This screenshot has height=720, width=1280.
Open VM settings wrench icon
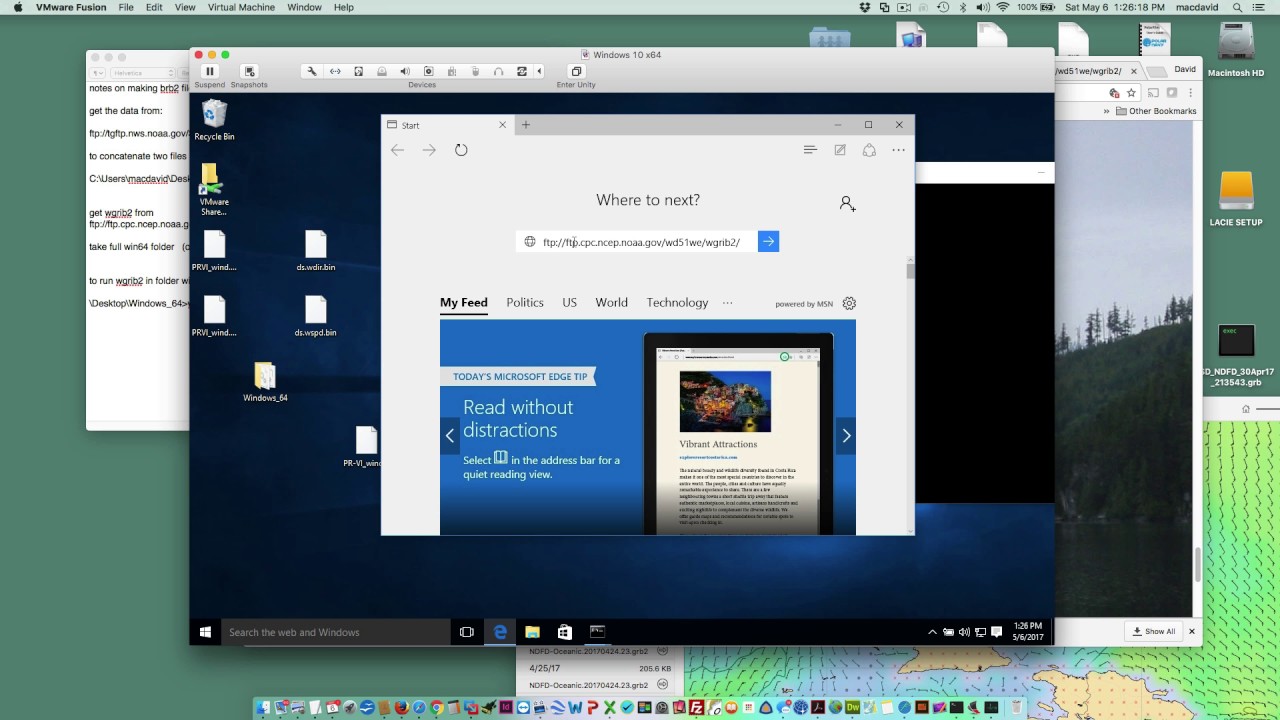pyautogui.click(x=311, y=71)
